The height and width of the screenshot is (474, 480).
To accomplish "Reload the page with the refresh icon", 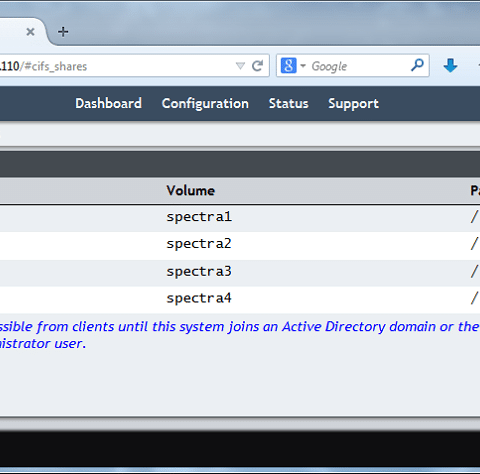I will pos(257,66).
